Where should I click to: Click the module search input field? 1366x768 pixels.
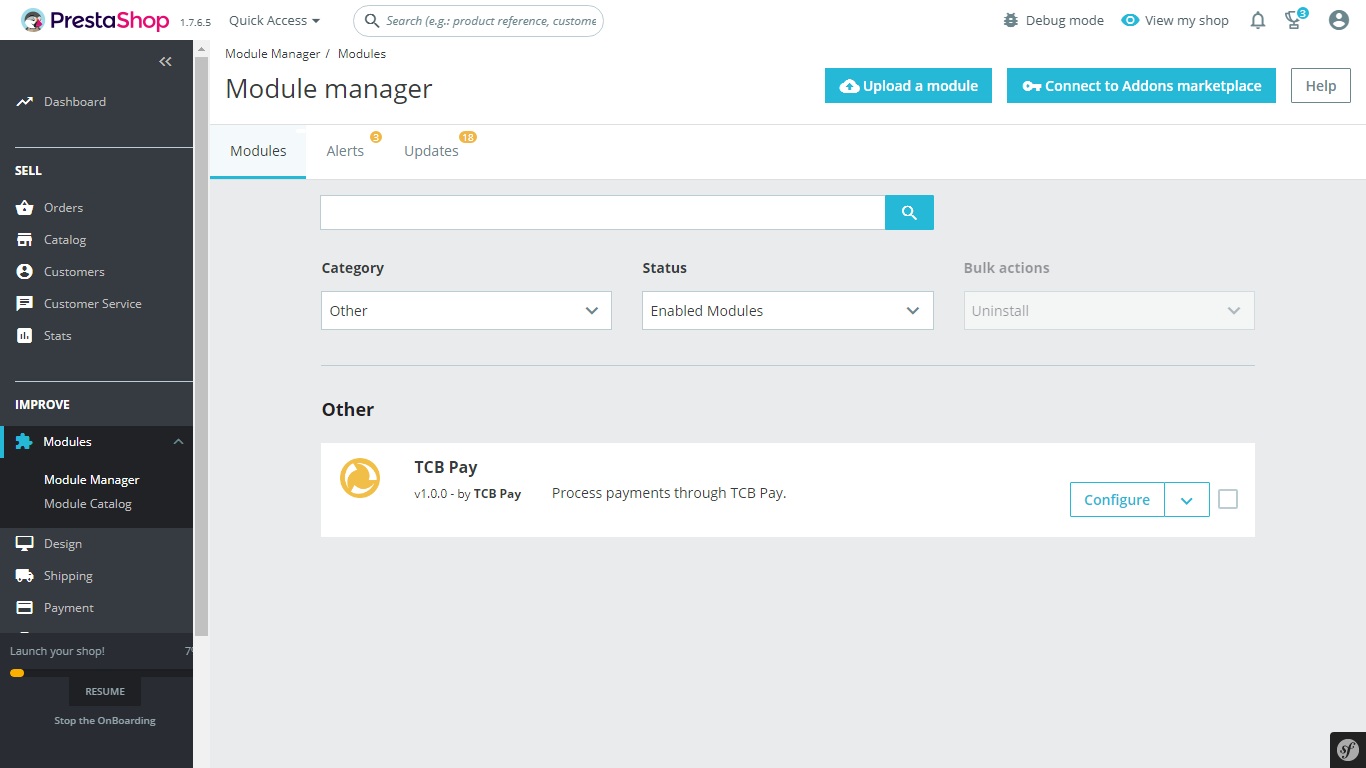(603, 212)
